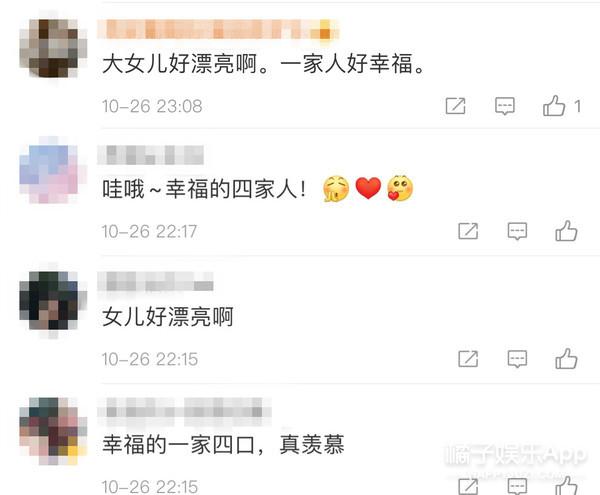
Task: Open the orange username of first commenter
Action: coord(218,29)
